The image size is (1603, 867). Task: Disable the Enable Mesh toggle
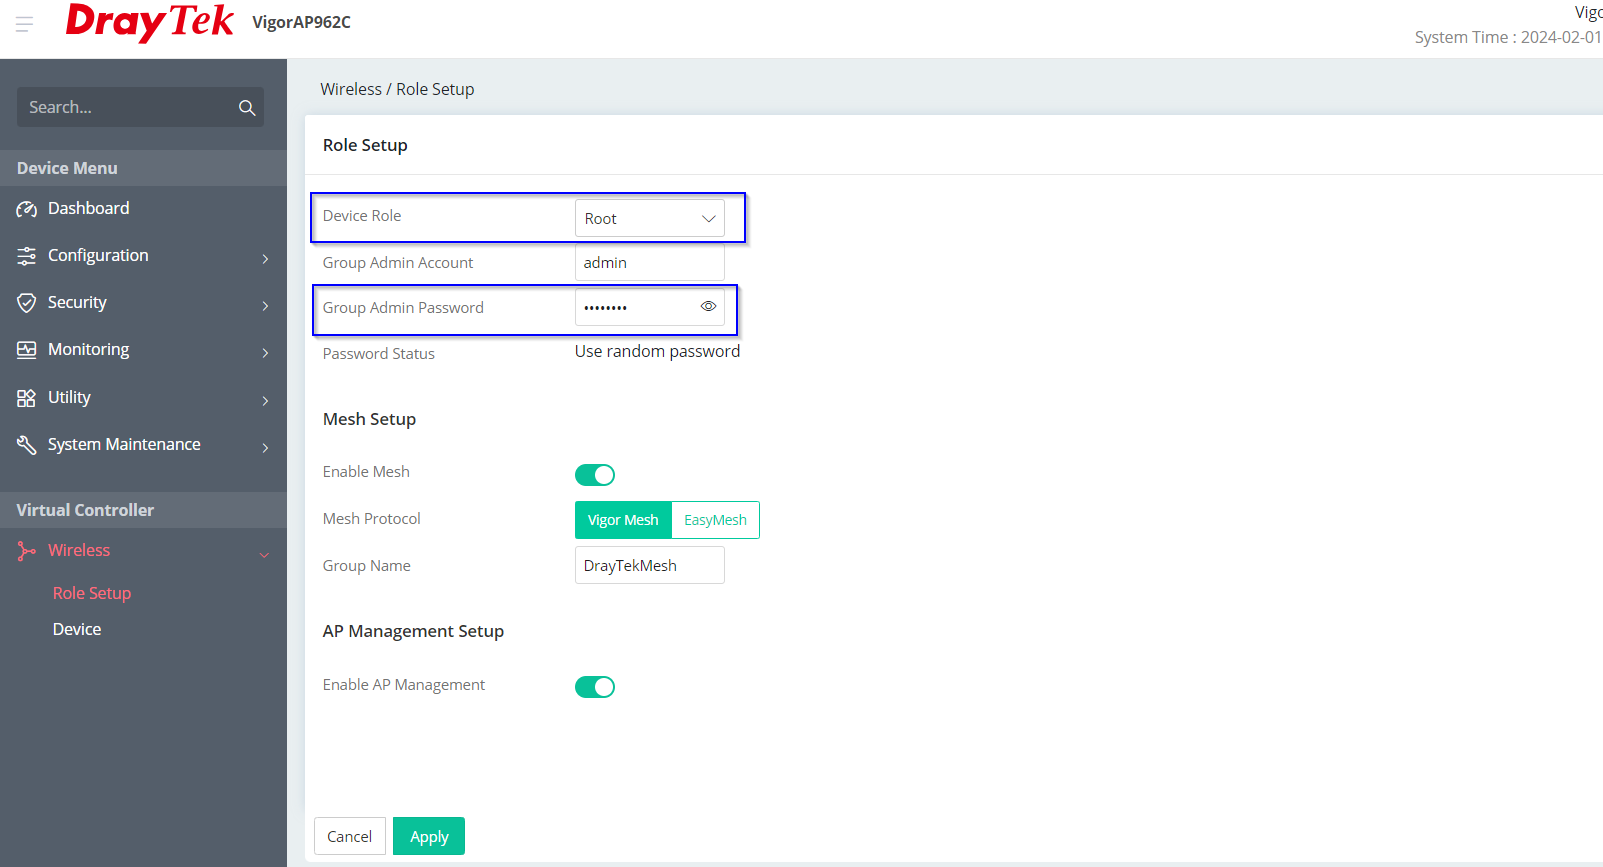click(x=595, y=475)
